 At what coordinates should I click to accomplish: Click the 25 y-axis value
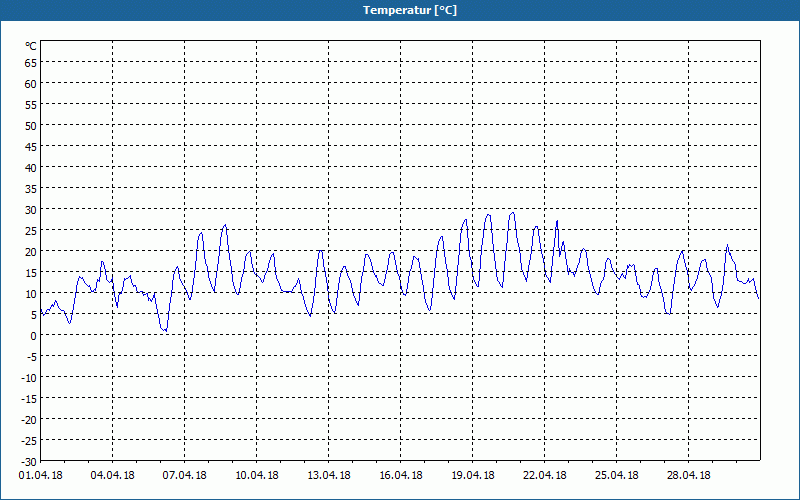pyautogui.click(x=31, y=231)
